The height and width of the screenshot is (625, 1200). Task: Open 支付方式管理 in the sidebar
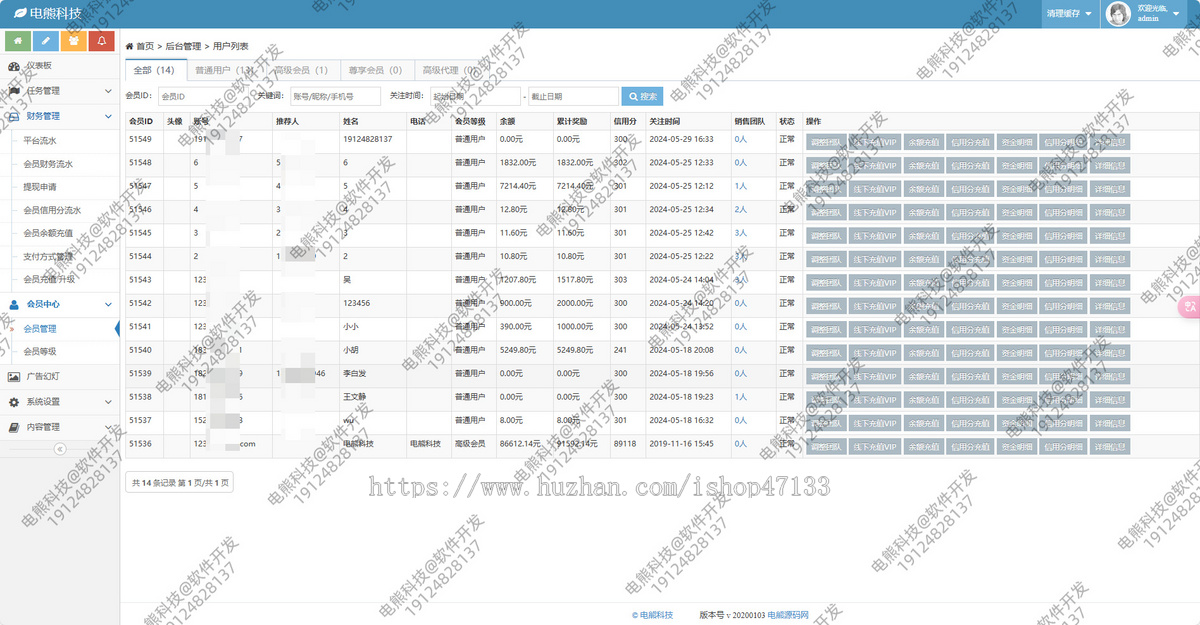[48, 256]
